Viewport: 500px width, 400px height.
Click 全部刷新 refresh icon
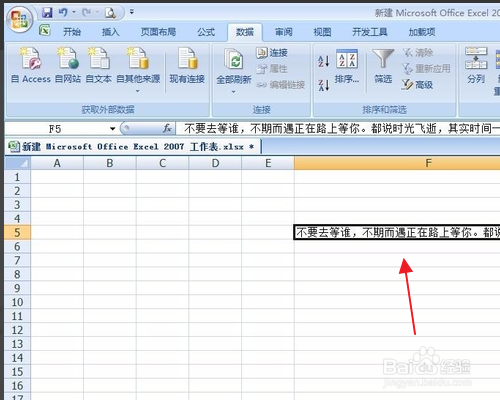pyautogui.click(x=234, y=60)
